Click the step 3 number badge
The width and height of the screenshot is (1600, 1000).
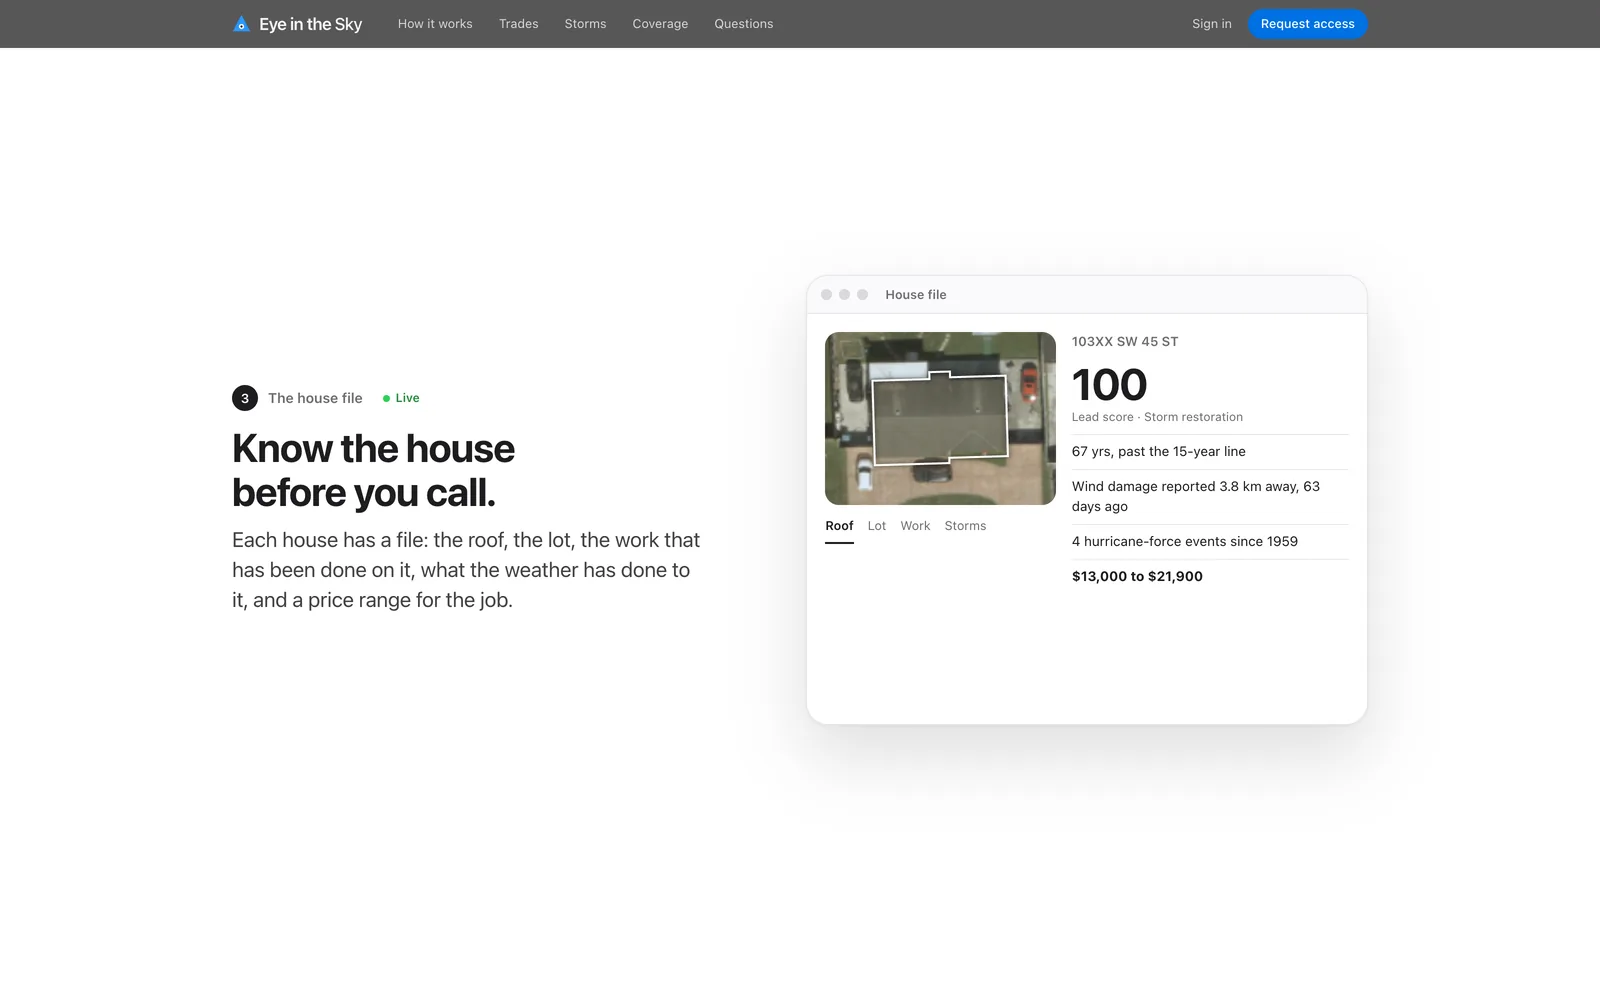(x=245, y=398)
